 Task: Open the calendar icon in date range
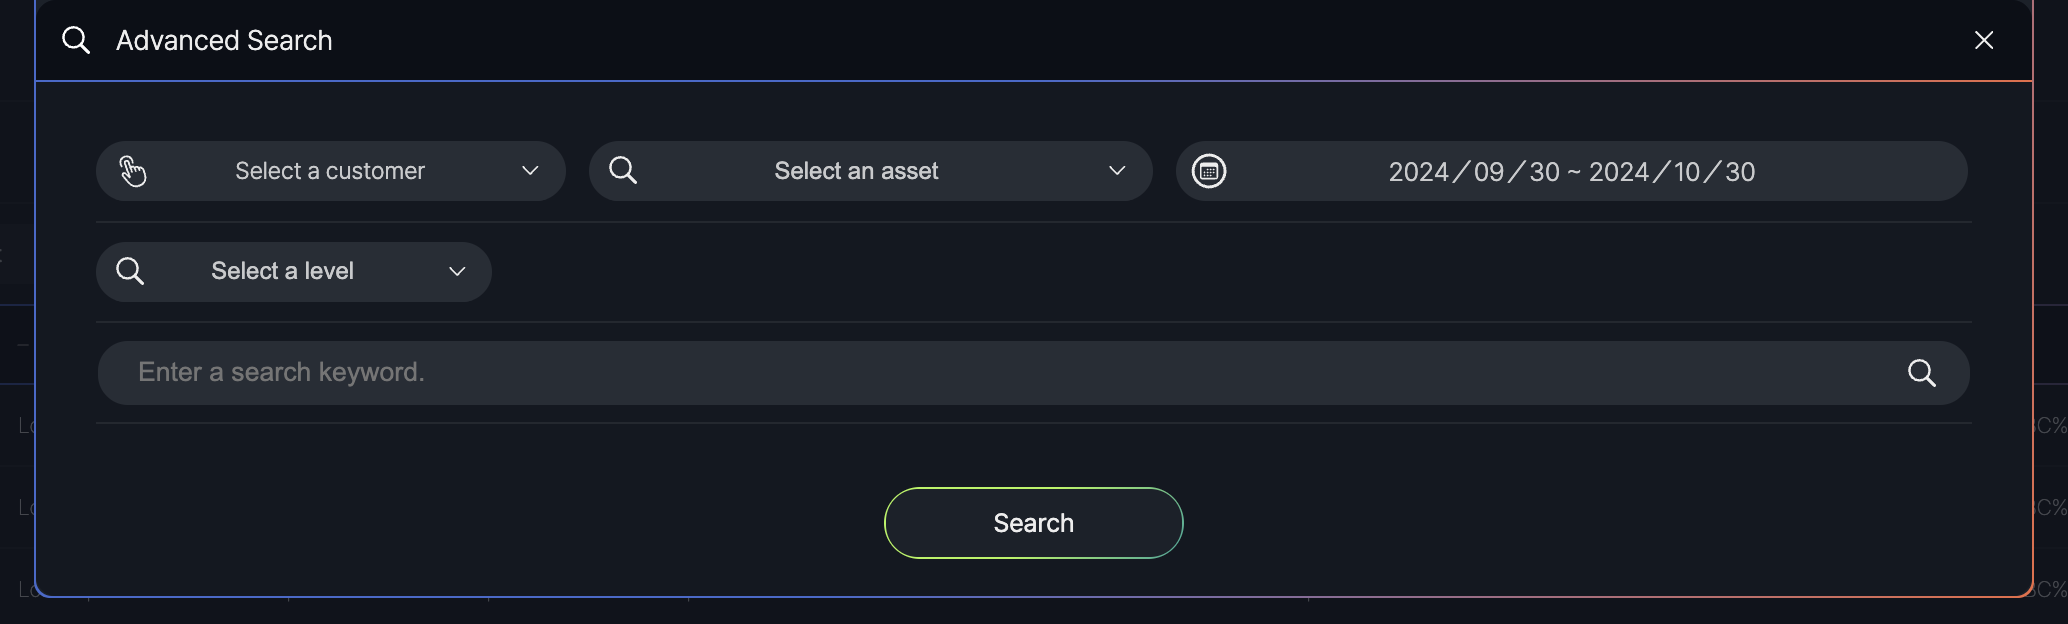pyautogui.click(x=1209, y=171)
